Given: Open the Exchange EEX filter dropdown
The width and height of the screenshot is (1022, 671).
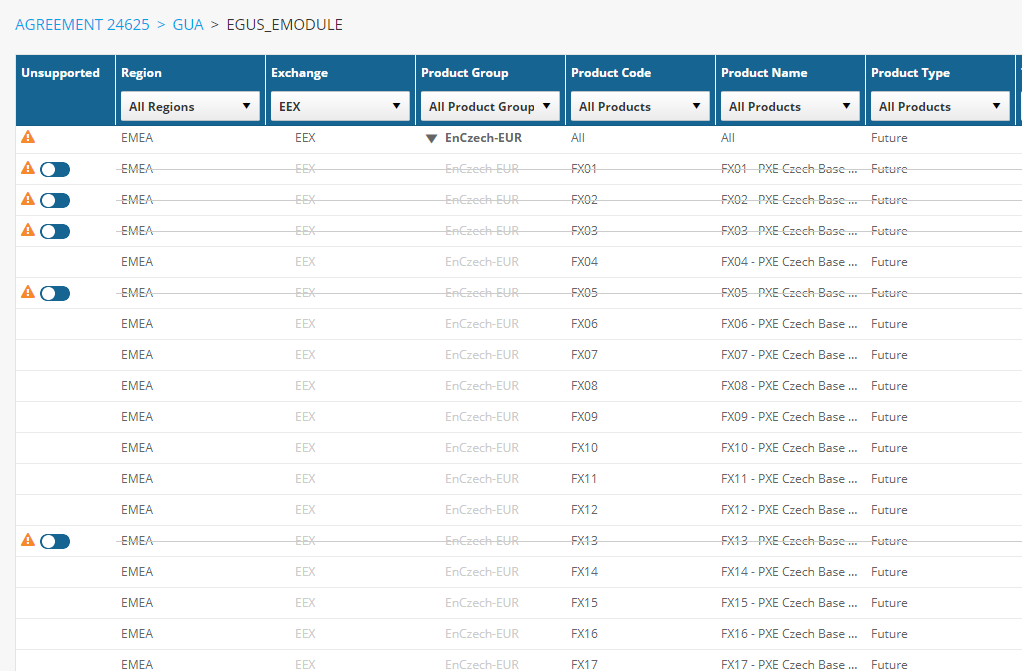Looking at the screenshot, I should [x=340, y=106].
